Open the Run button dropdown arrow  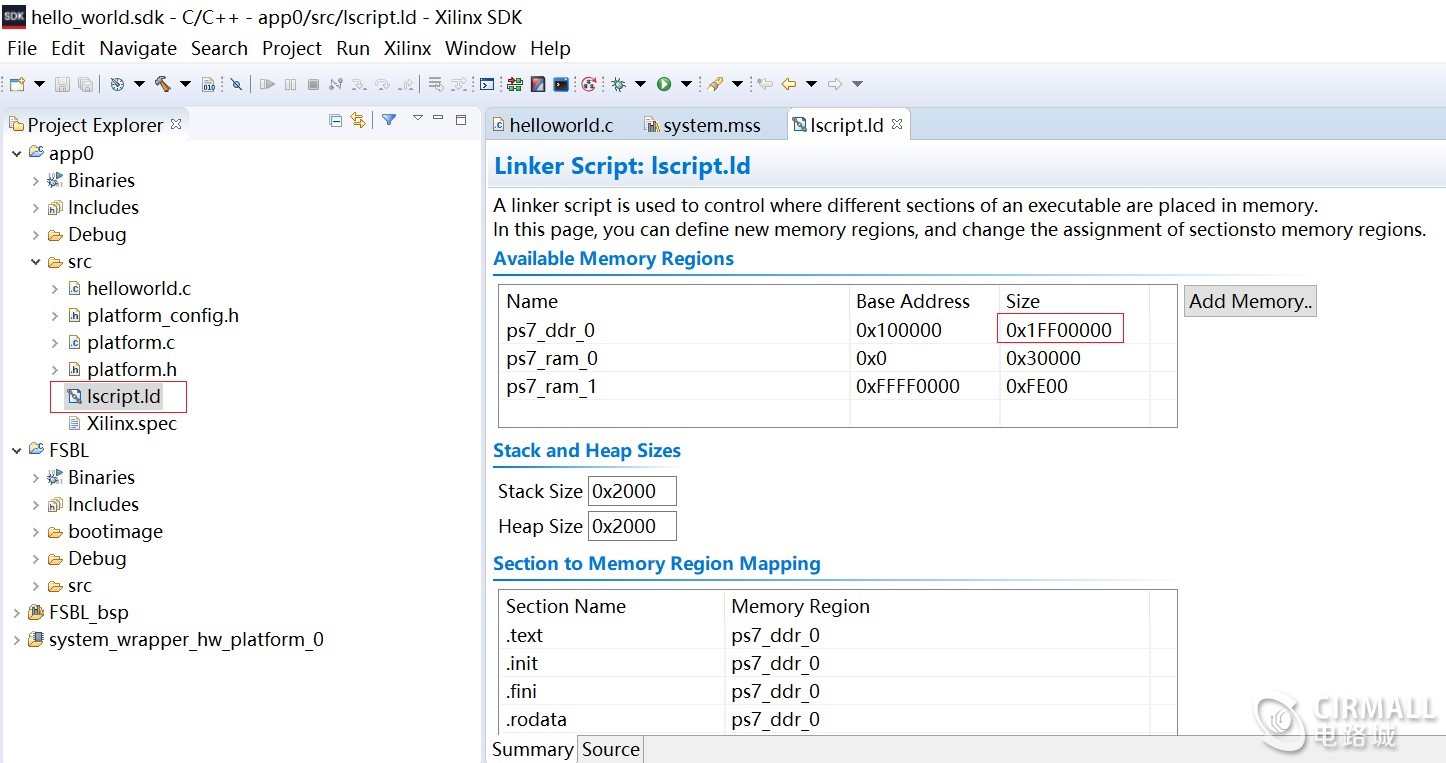point(686,84)
